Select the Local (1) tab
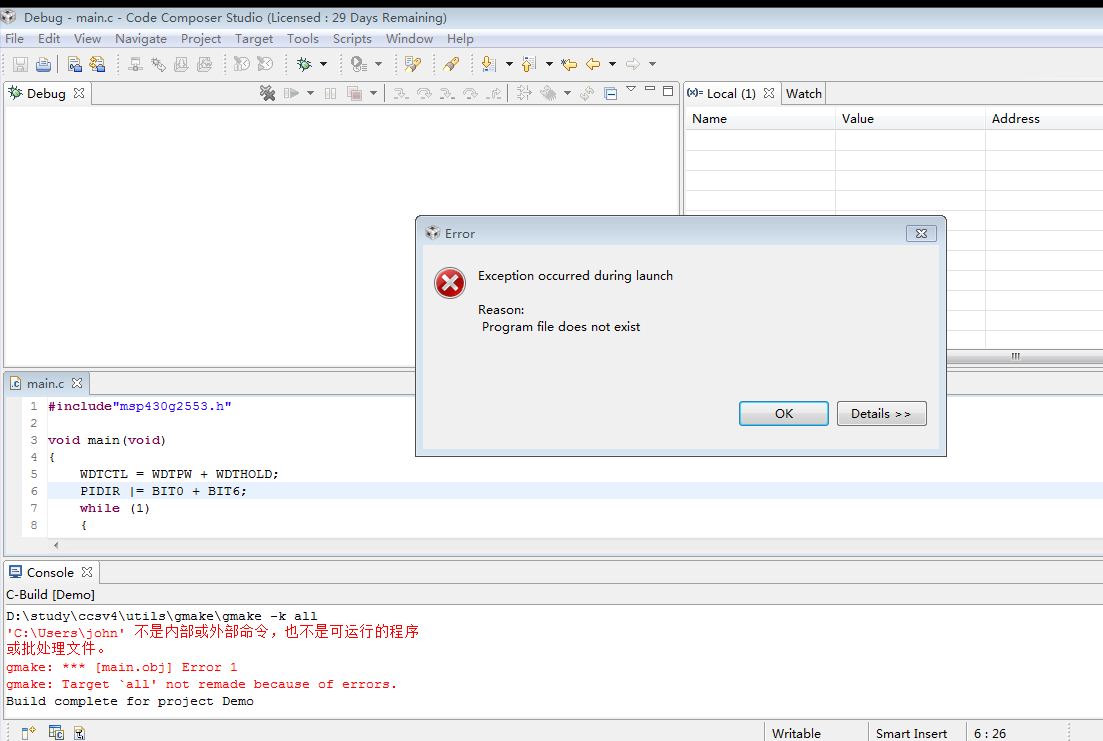 tap(731, 94)
